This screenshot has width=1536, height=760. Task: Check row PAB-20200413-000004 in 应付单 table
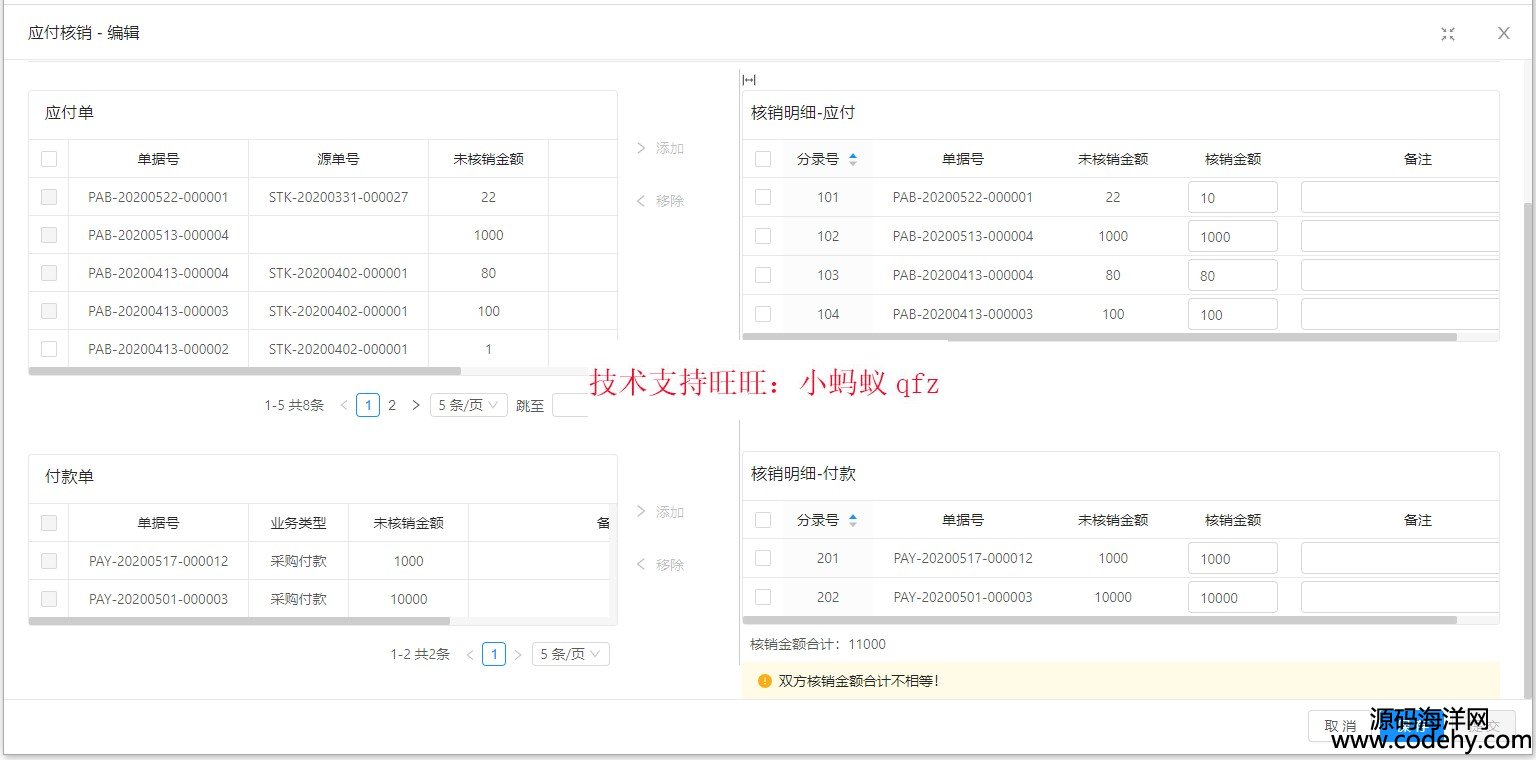pos(49,273)
